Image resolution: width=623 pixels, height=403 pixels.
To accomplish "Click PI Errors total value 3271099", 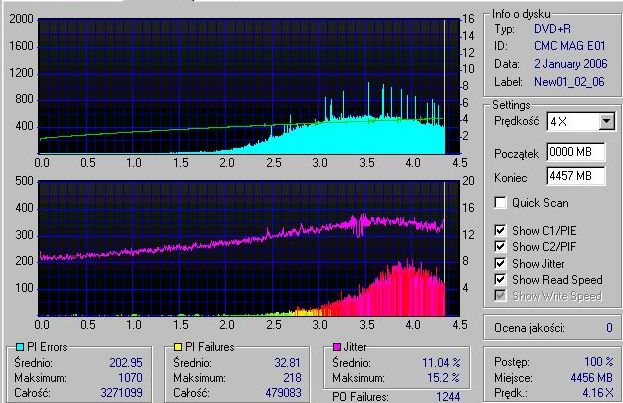I will 121,393.
